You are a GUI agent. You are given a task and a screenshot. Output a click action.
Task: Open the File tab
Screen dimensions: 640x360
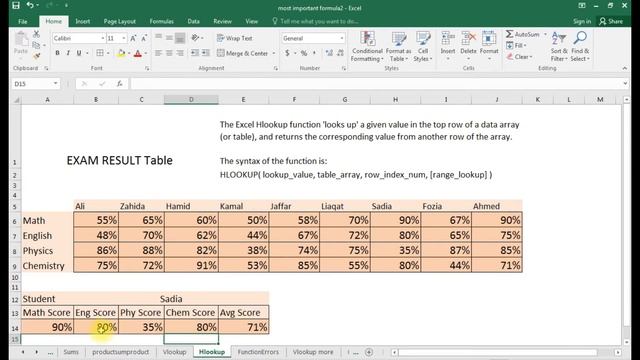coord(23,21)
